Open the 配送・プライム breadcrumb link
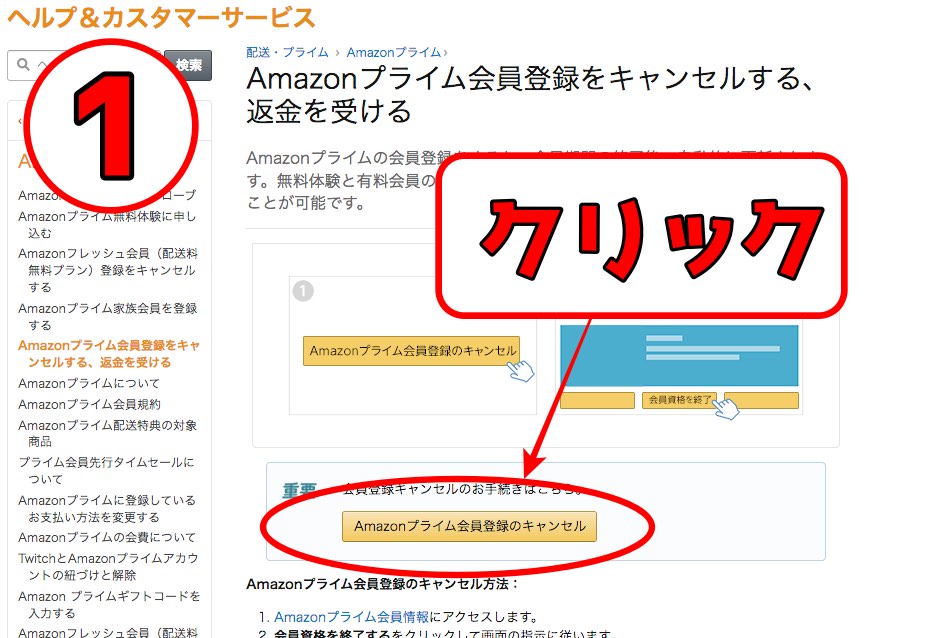The width and height of the screenshot is (932, 638). (287, 52)
